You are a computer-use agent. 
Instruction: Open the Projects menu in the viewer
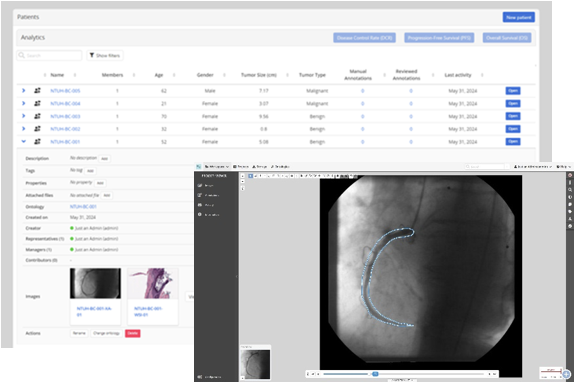(241, 166)
